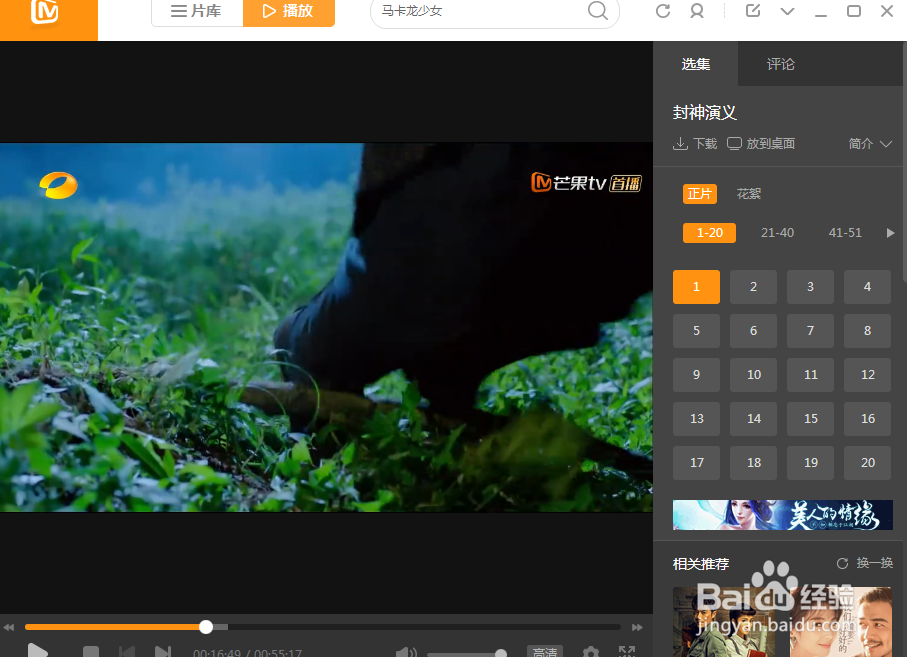Click the refresh icon in top bar

[x=663, y=11]
